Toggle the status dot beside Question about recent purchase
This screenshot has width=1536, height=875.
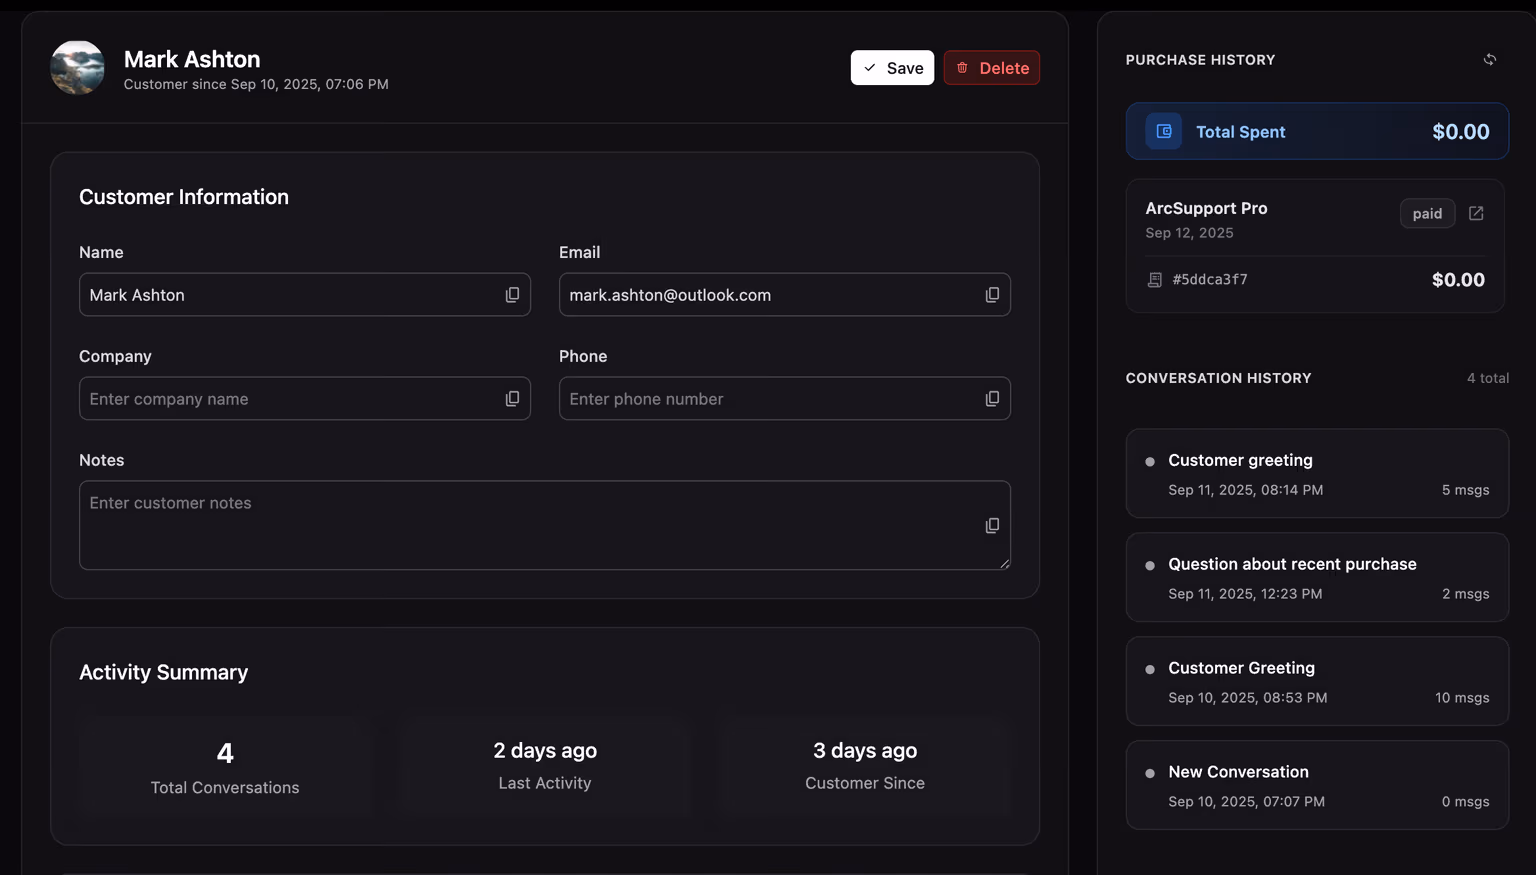coord(1150,565)
